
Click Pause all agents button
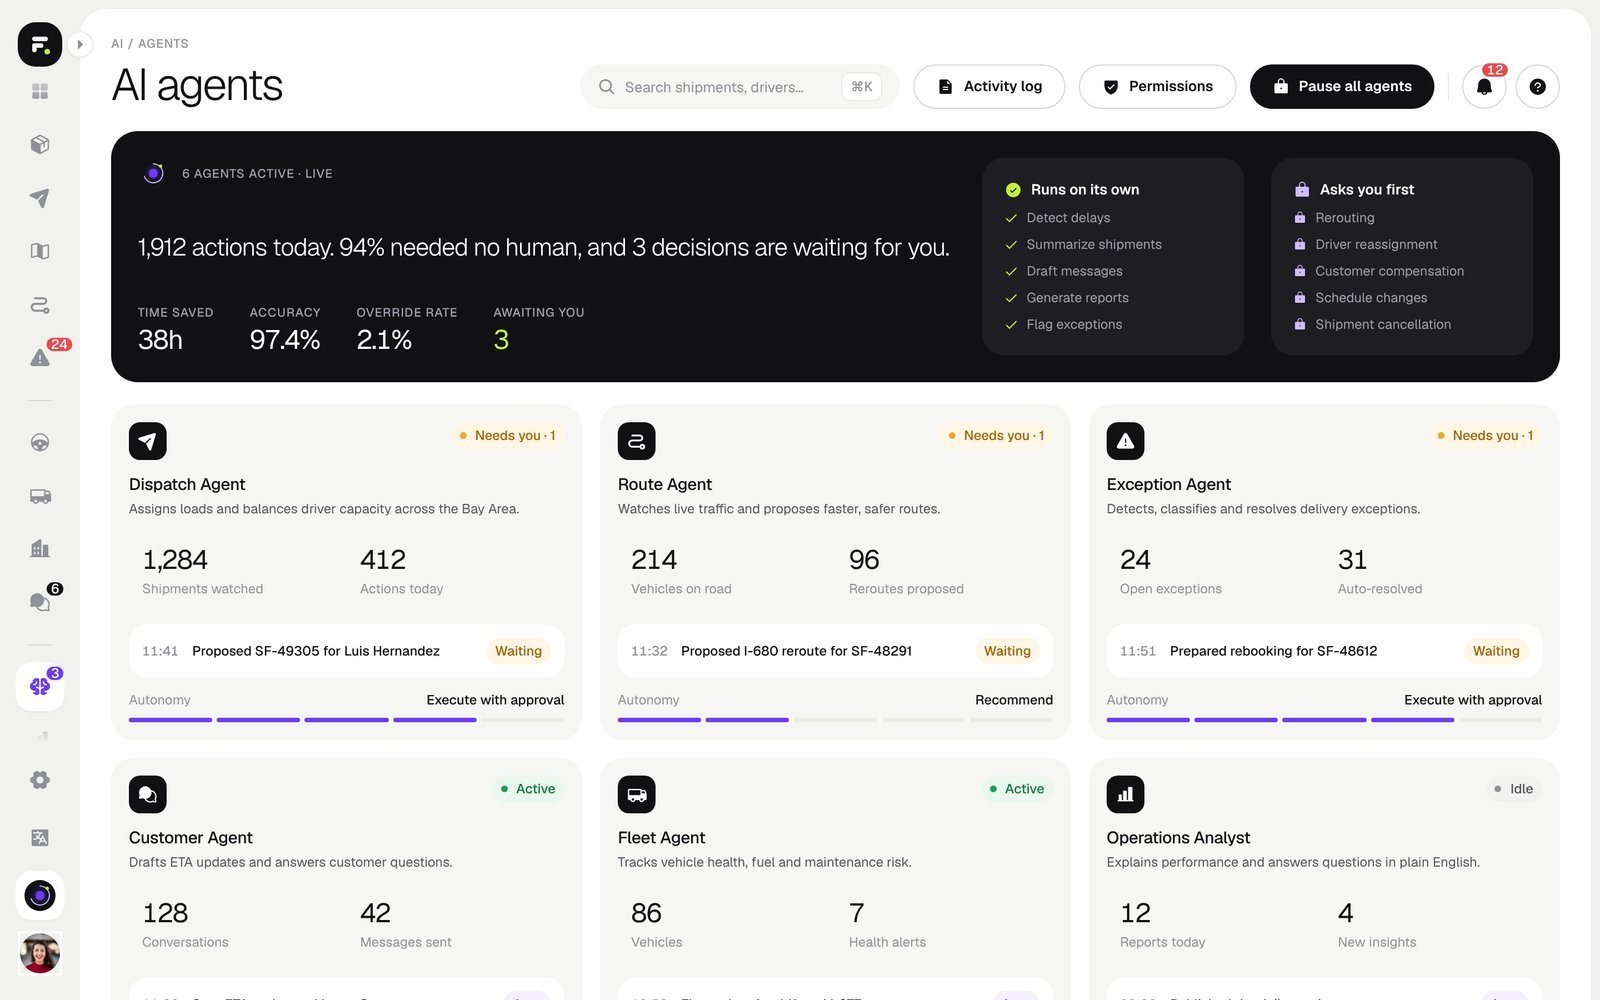pyautogui.click(x=1342, y=87)
